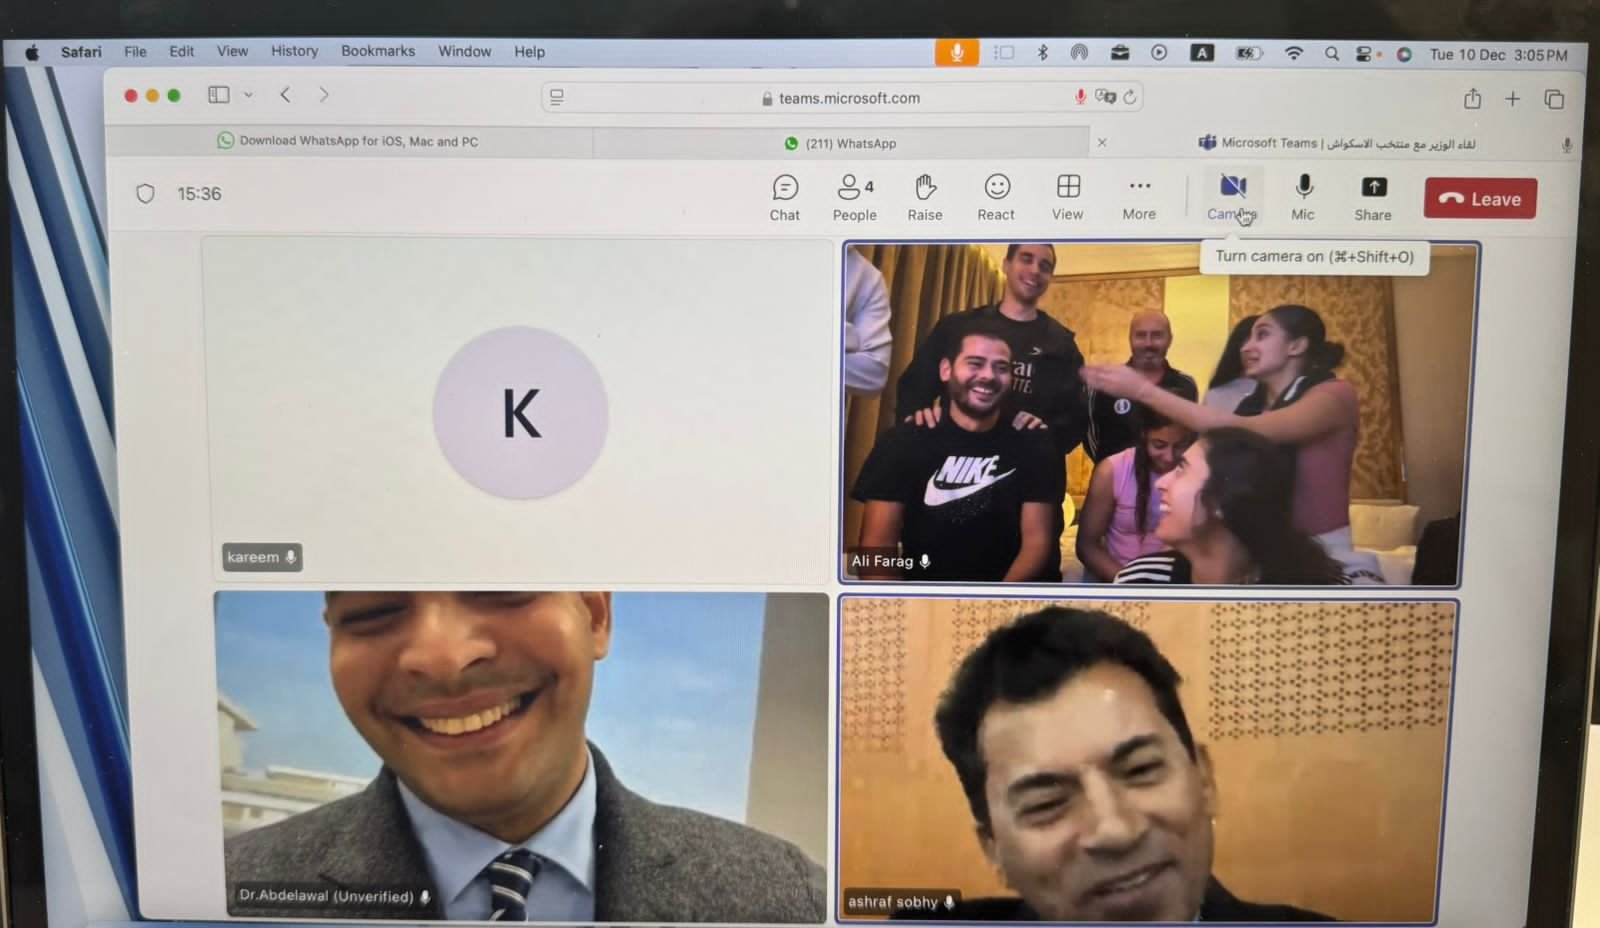This screenshot has height=928, width=1600.
Task: Open the Bookmarks menu
Action: [x=378, y=51]
